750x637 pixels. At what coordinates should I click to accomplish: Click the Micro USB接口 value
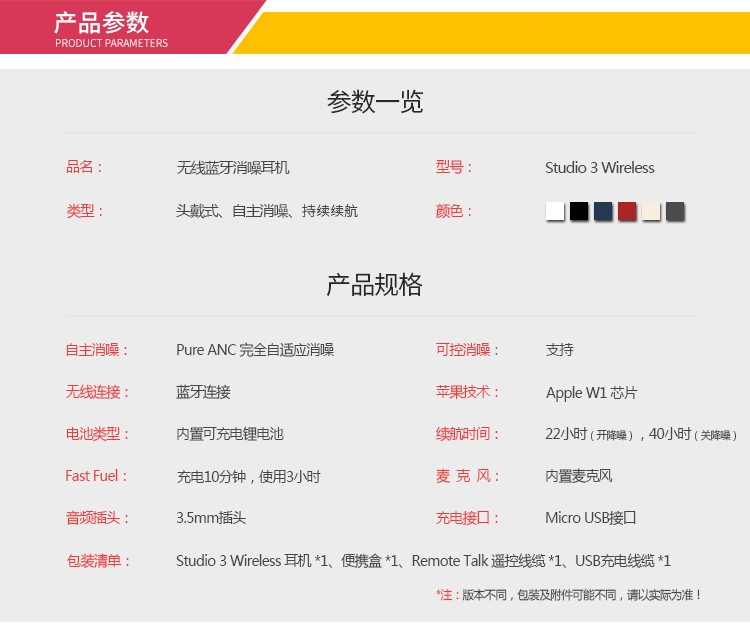[x=591, y=518]
